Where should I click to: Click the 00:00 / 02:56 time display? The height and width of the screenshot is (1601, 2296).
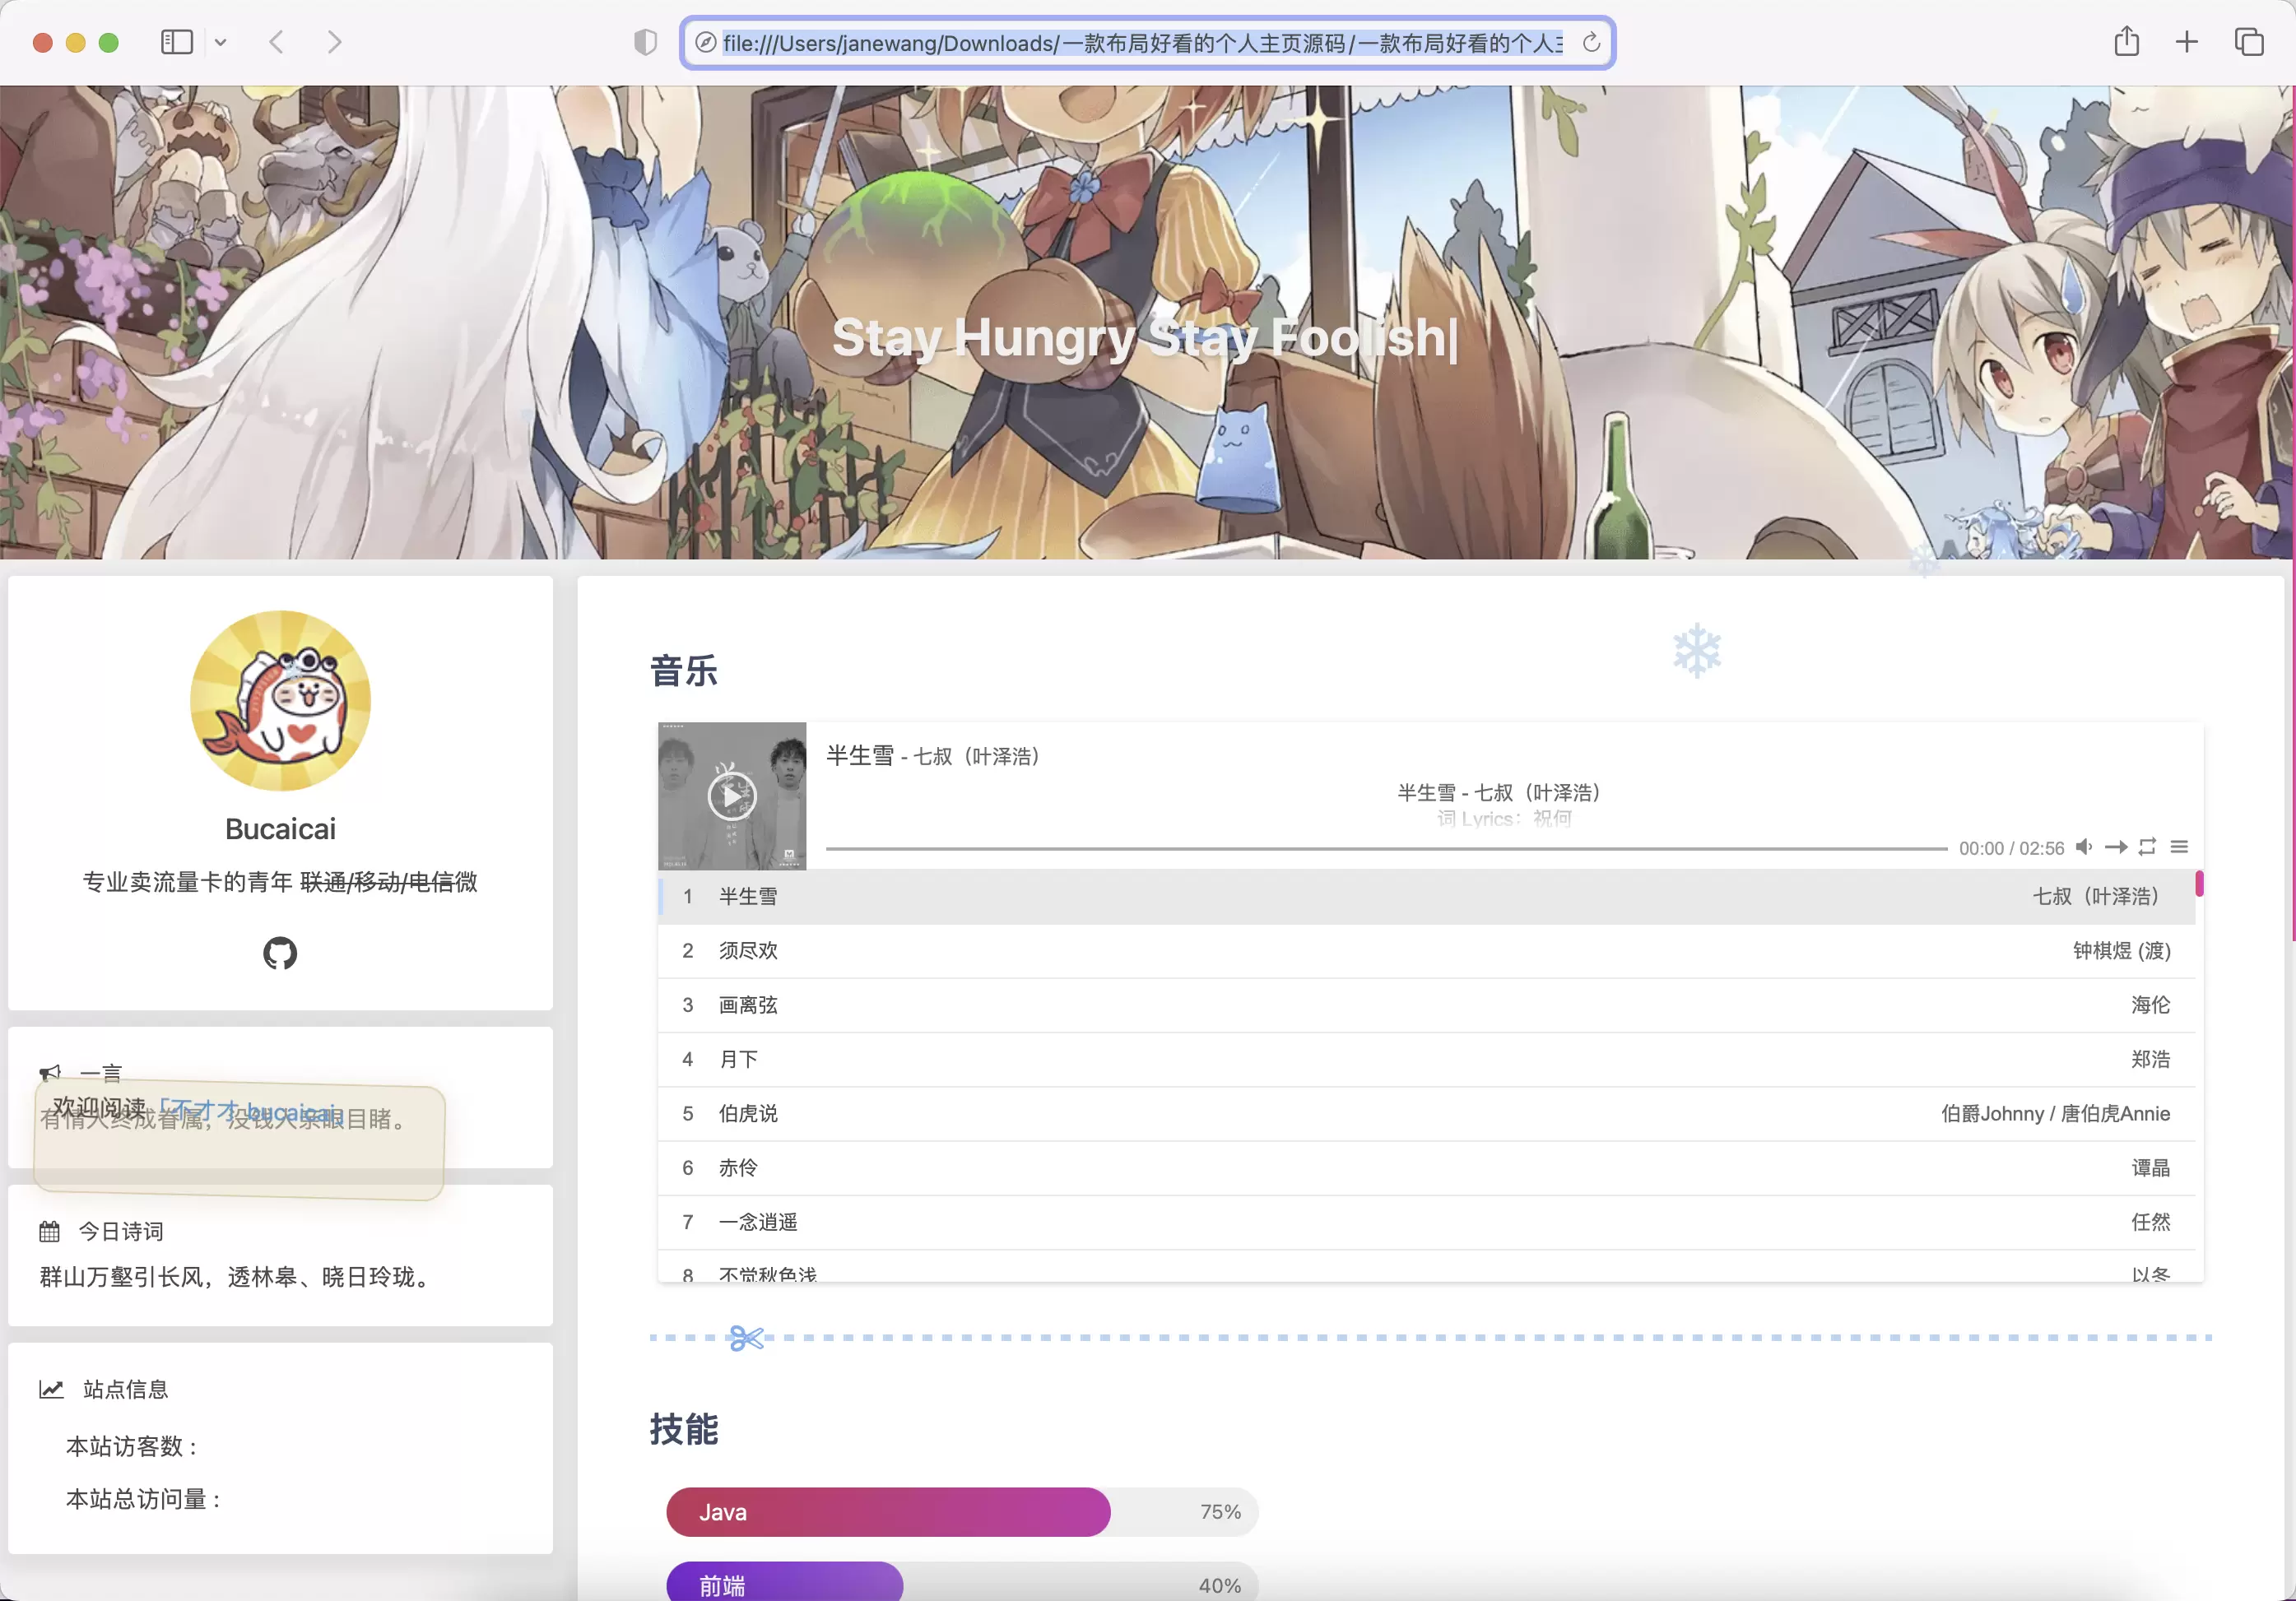(2011, 848)
